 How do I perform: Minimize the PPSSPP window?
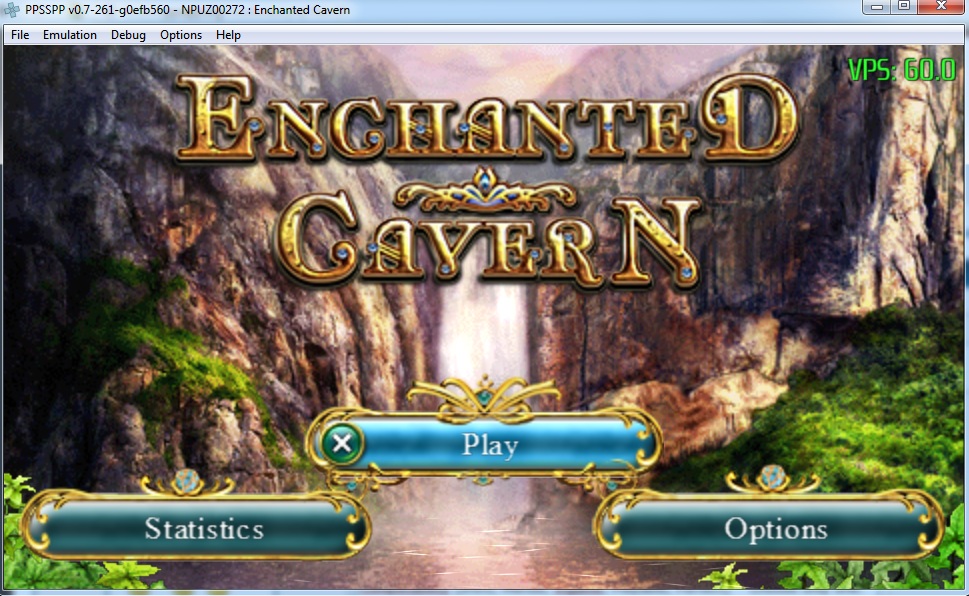(878, 6)
